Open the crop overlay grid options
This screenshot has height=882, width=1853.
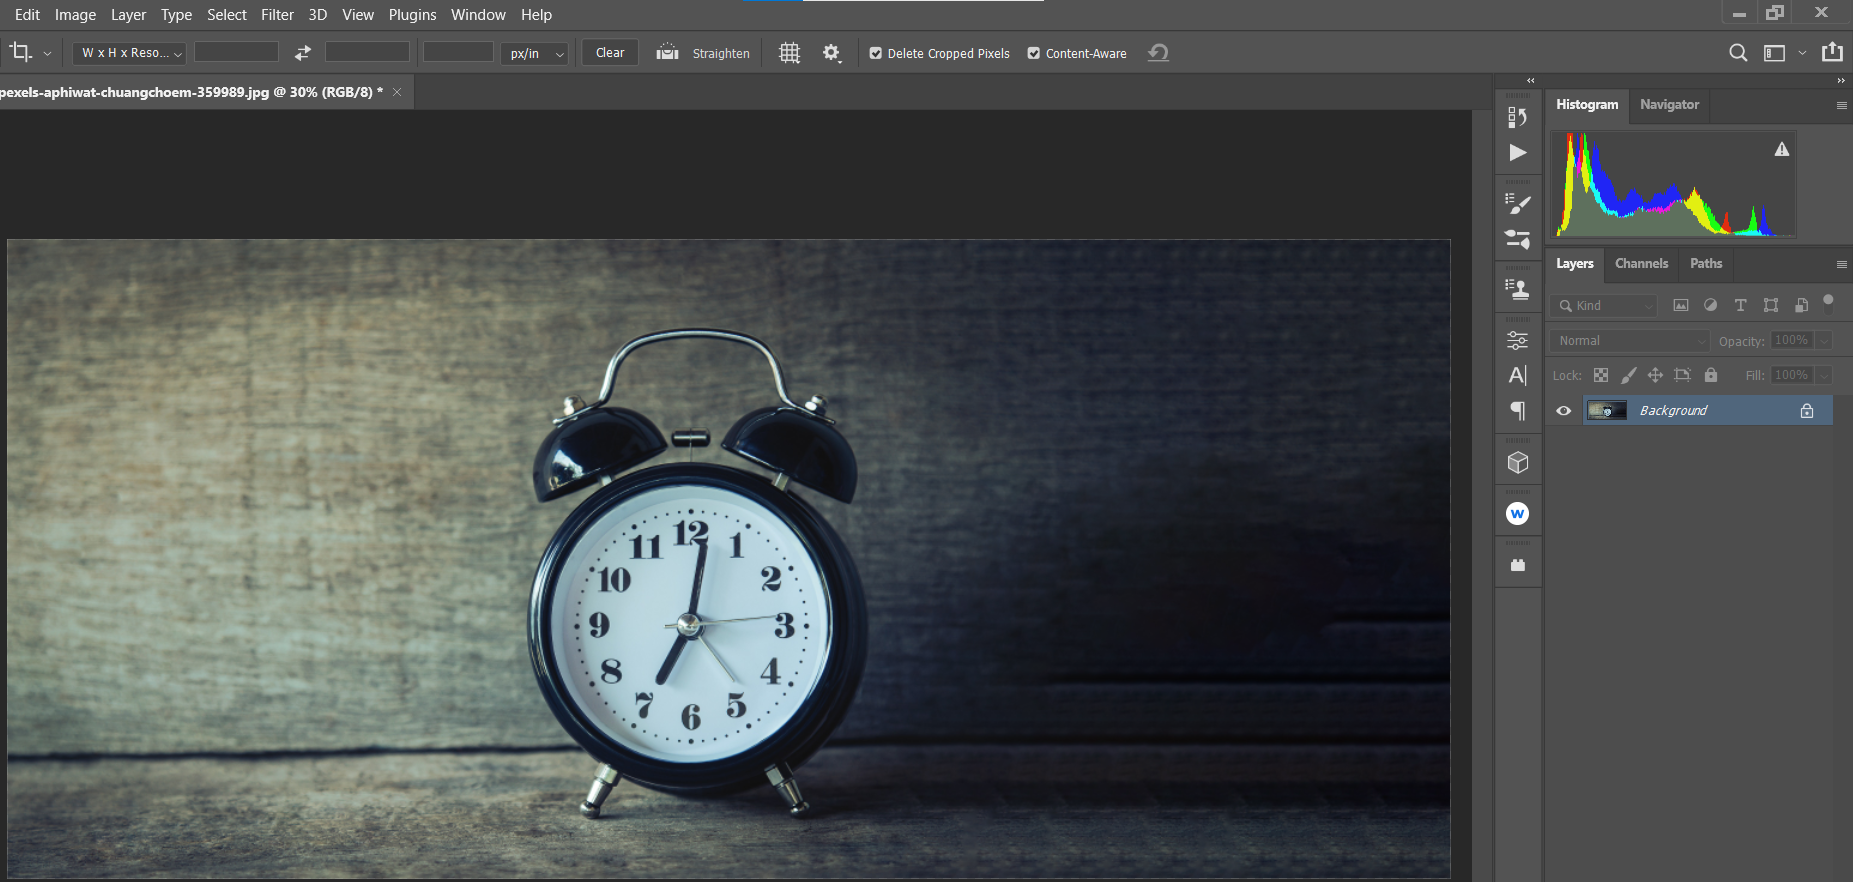pos(789,53)
